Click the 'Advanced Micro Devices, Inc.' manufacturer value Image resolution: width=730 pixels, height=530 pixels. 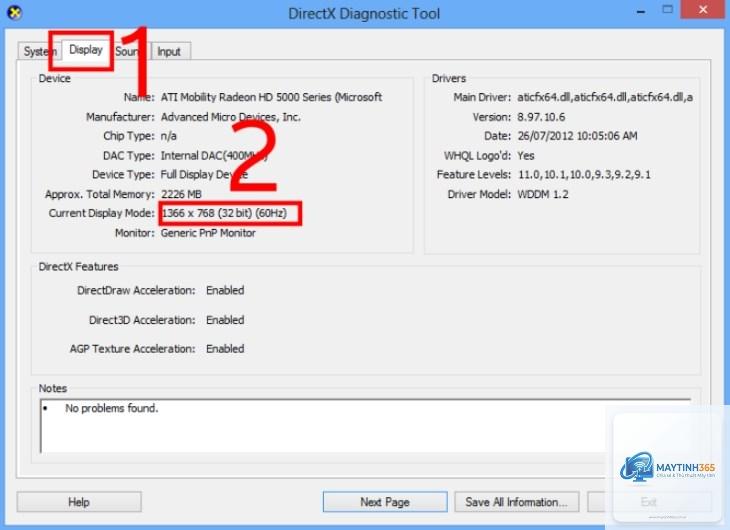coord(230,117)
